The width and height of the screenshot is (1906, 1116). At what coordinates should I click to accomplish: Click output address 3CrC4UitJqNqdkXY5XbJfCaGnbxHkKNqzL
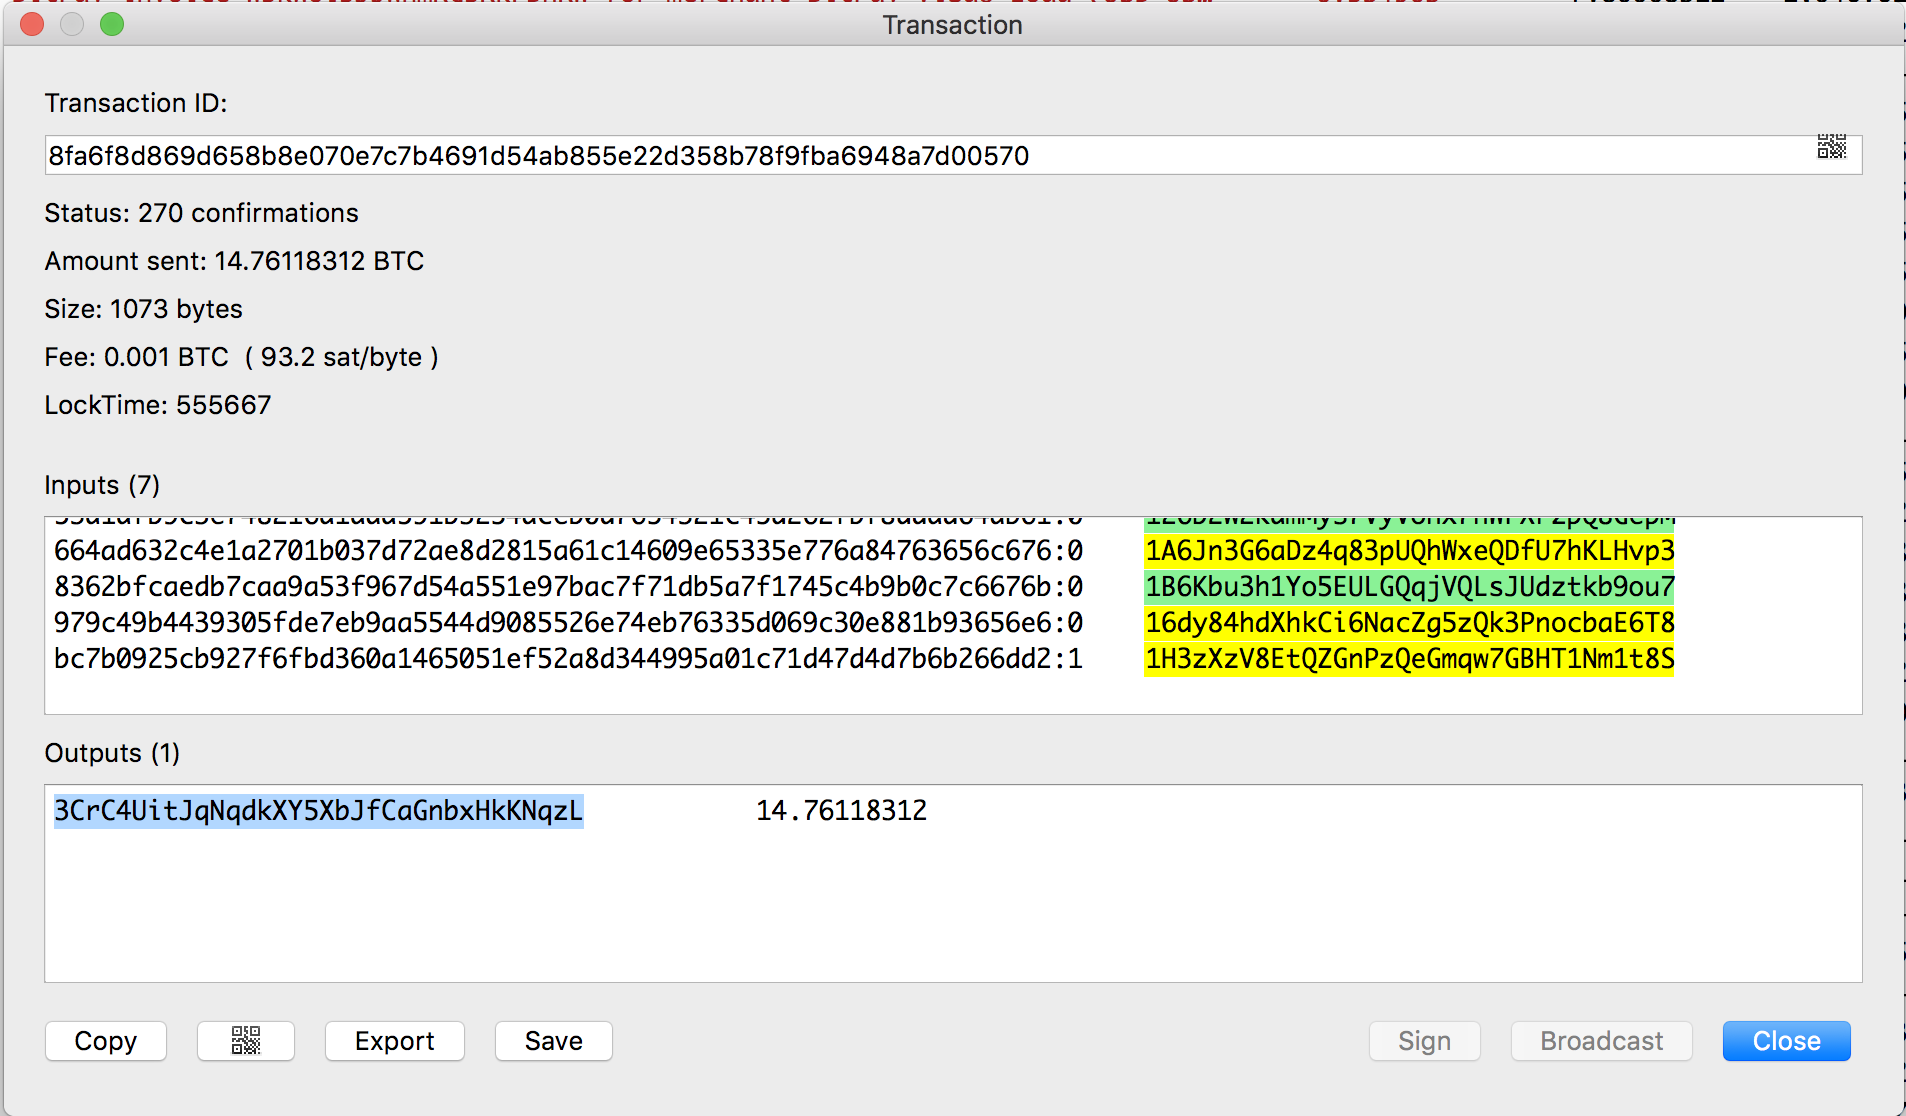pos(318,811)
